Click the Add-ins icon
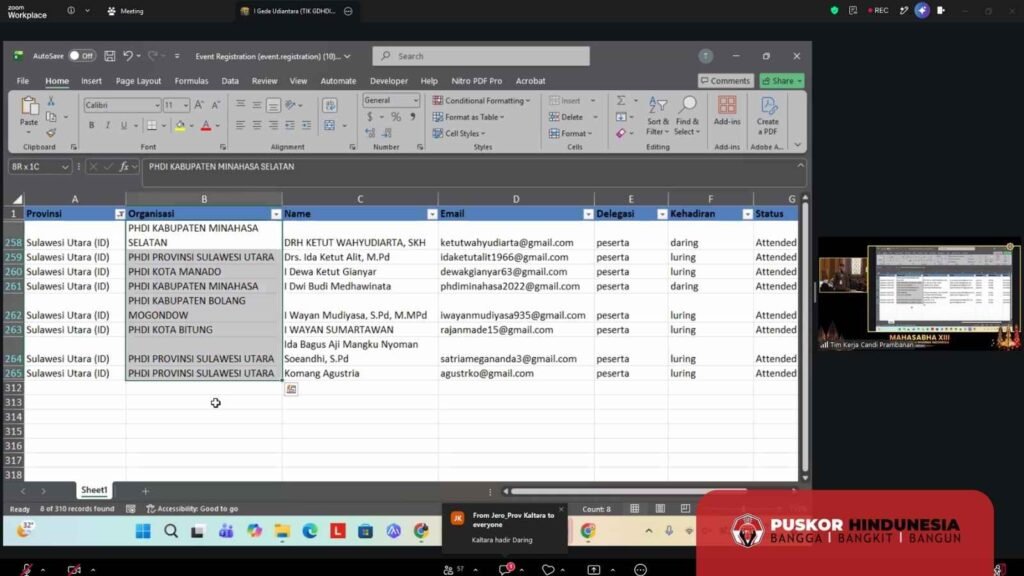Screen dimensions: 1024x576 click(727, 111)
